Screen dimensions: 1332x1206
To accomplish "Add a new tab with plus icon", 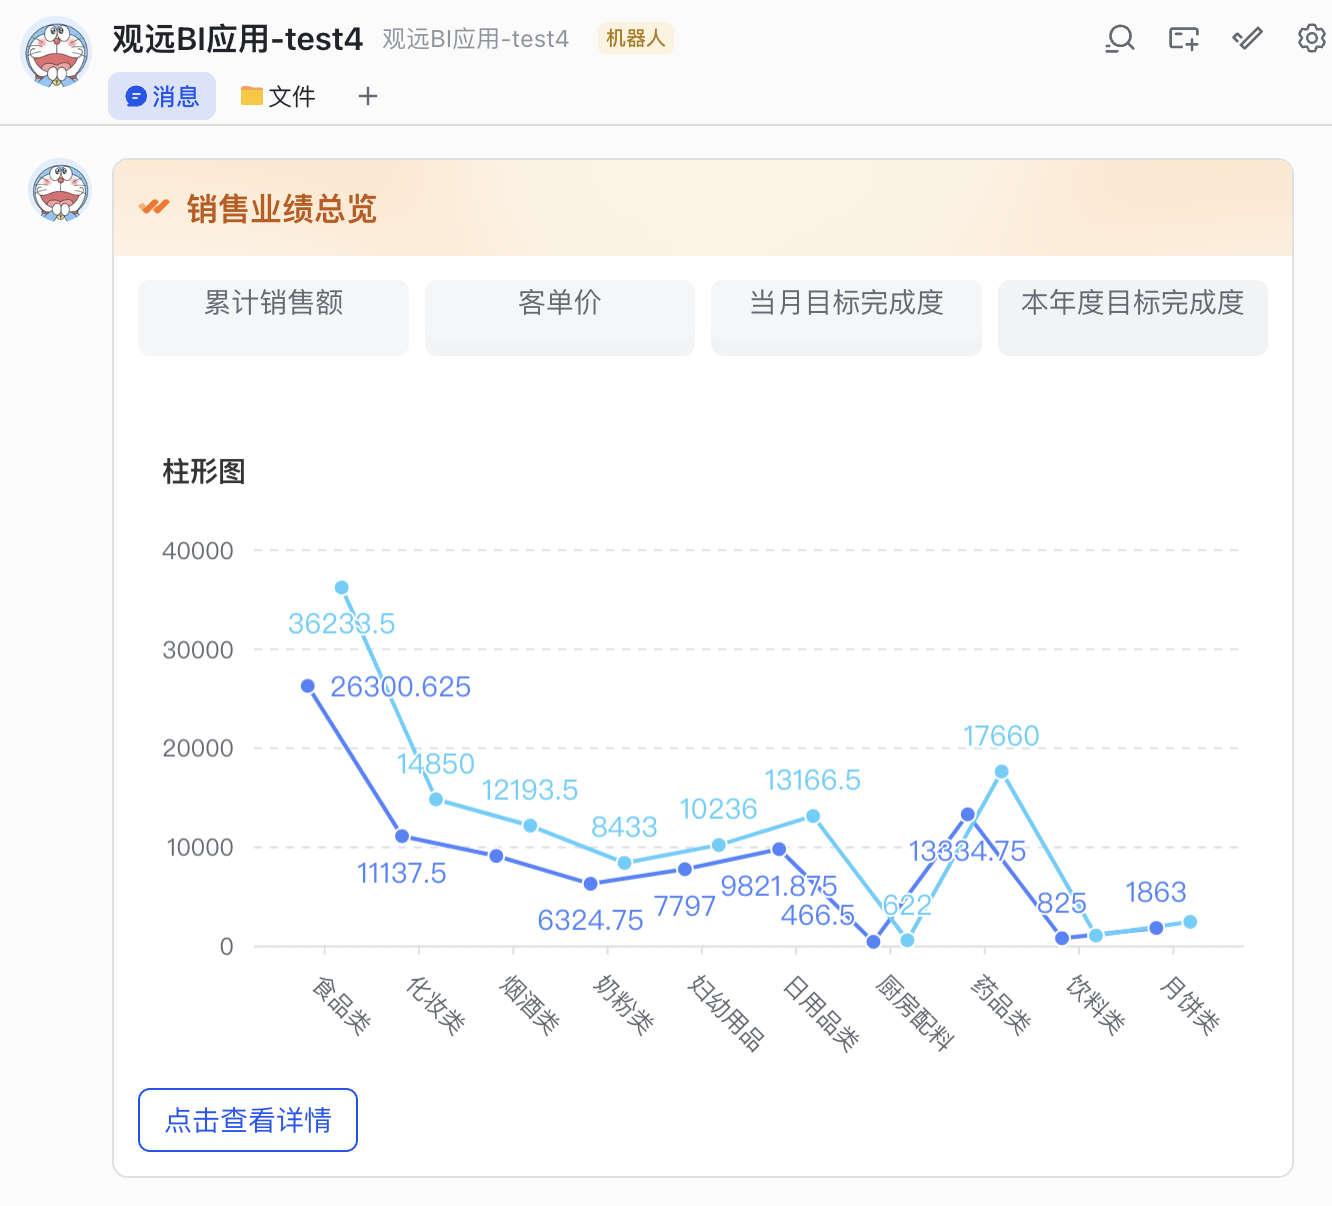I will click(x=368, y=96).
